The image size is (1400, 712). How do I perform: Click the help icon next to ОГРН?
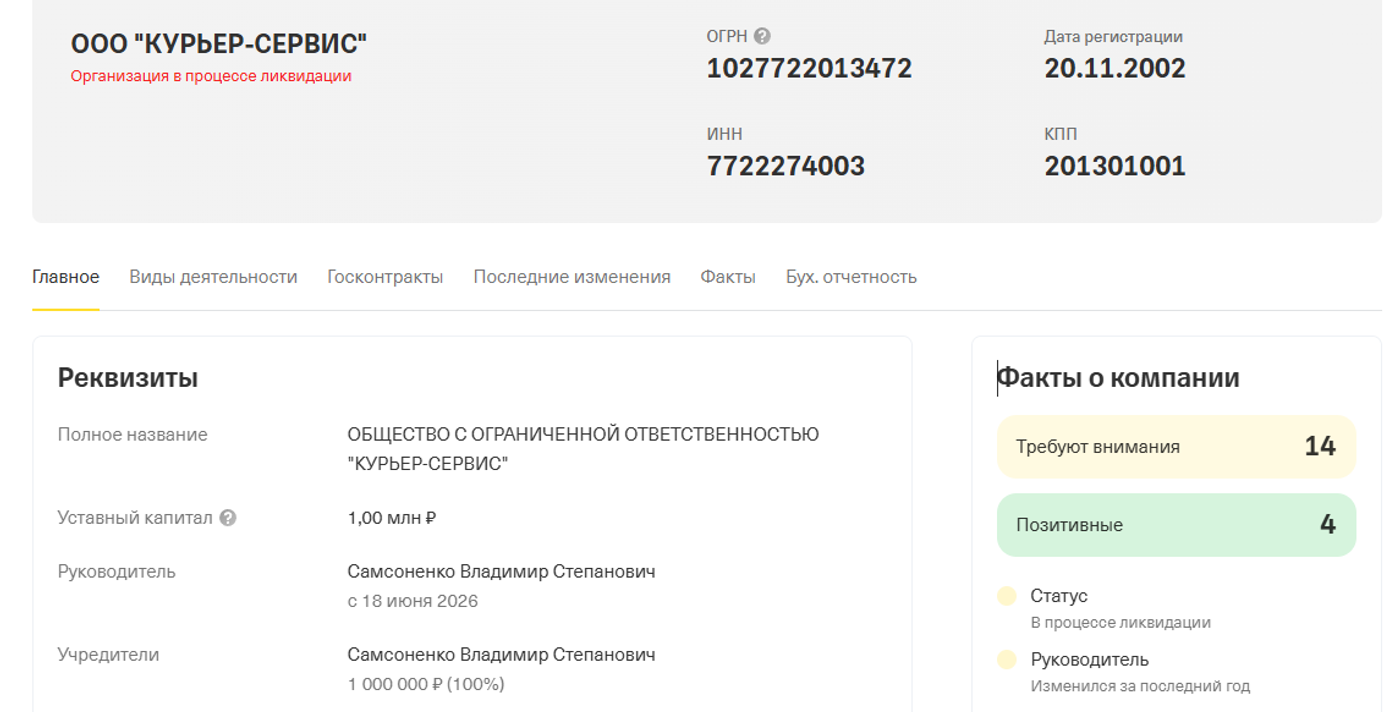click(x=762, y=36)
